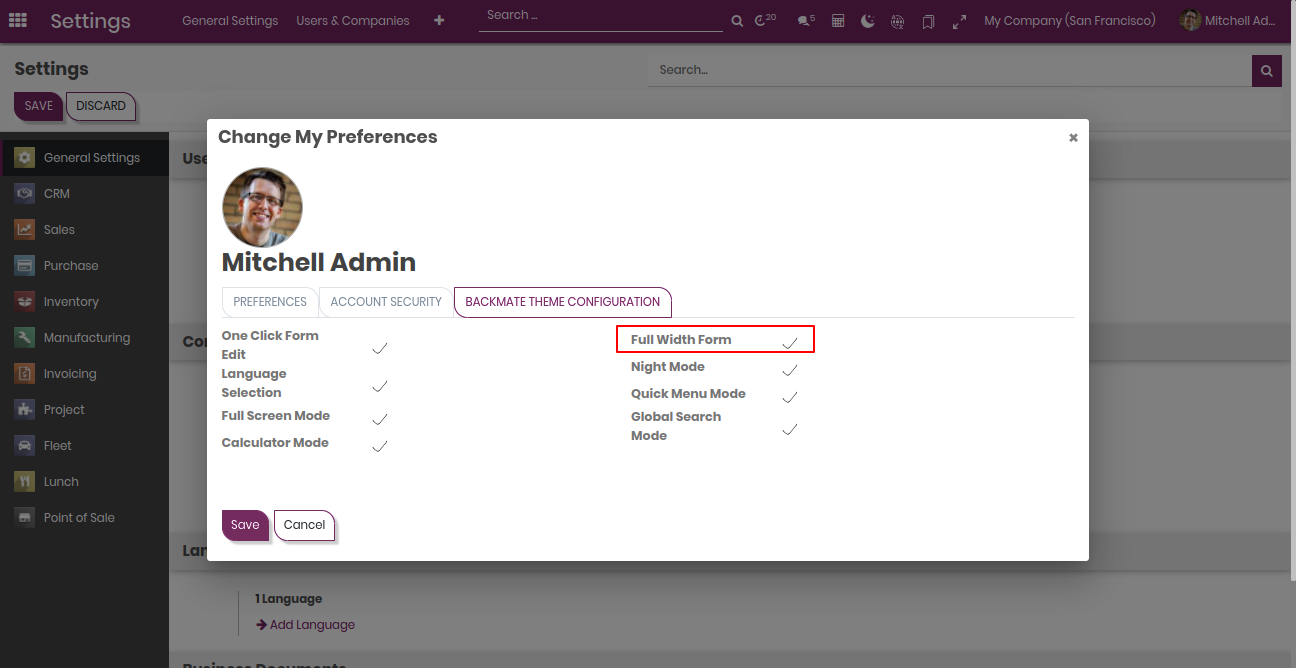
Task: Open activities clock icon with 20 badge
Action: 765,20
